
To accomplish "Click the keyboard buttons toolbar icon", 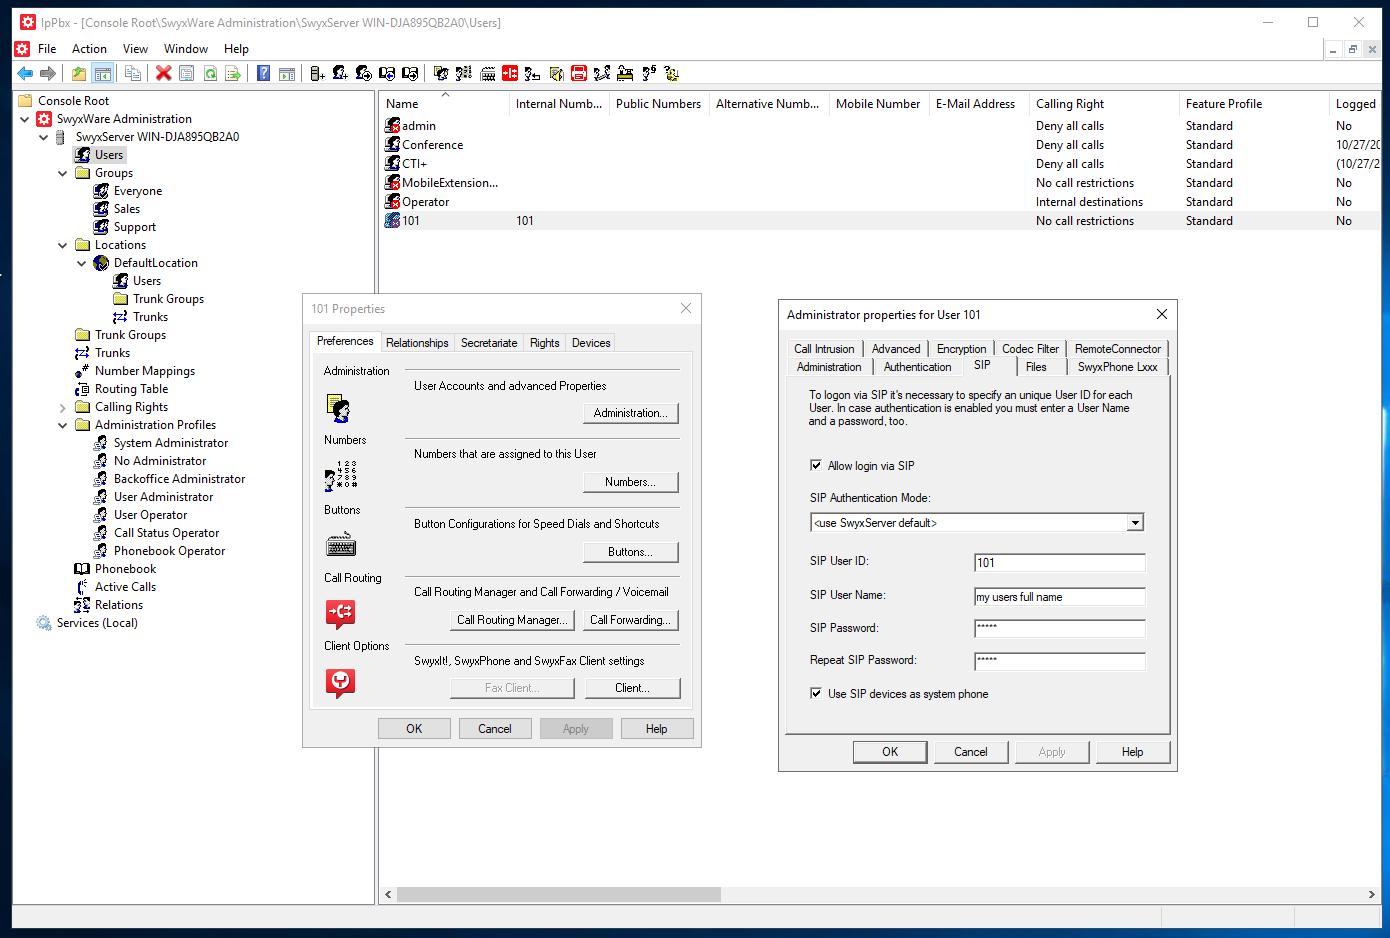I will click(x=487, y=73).
